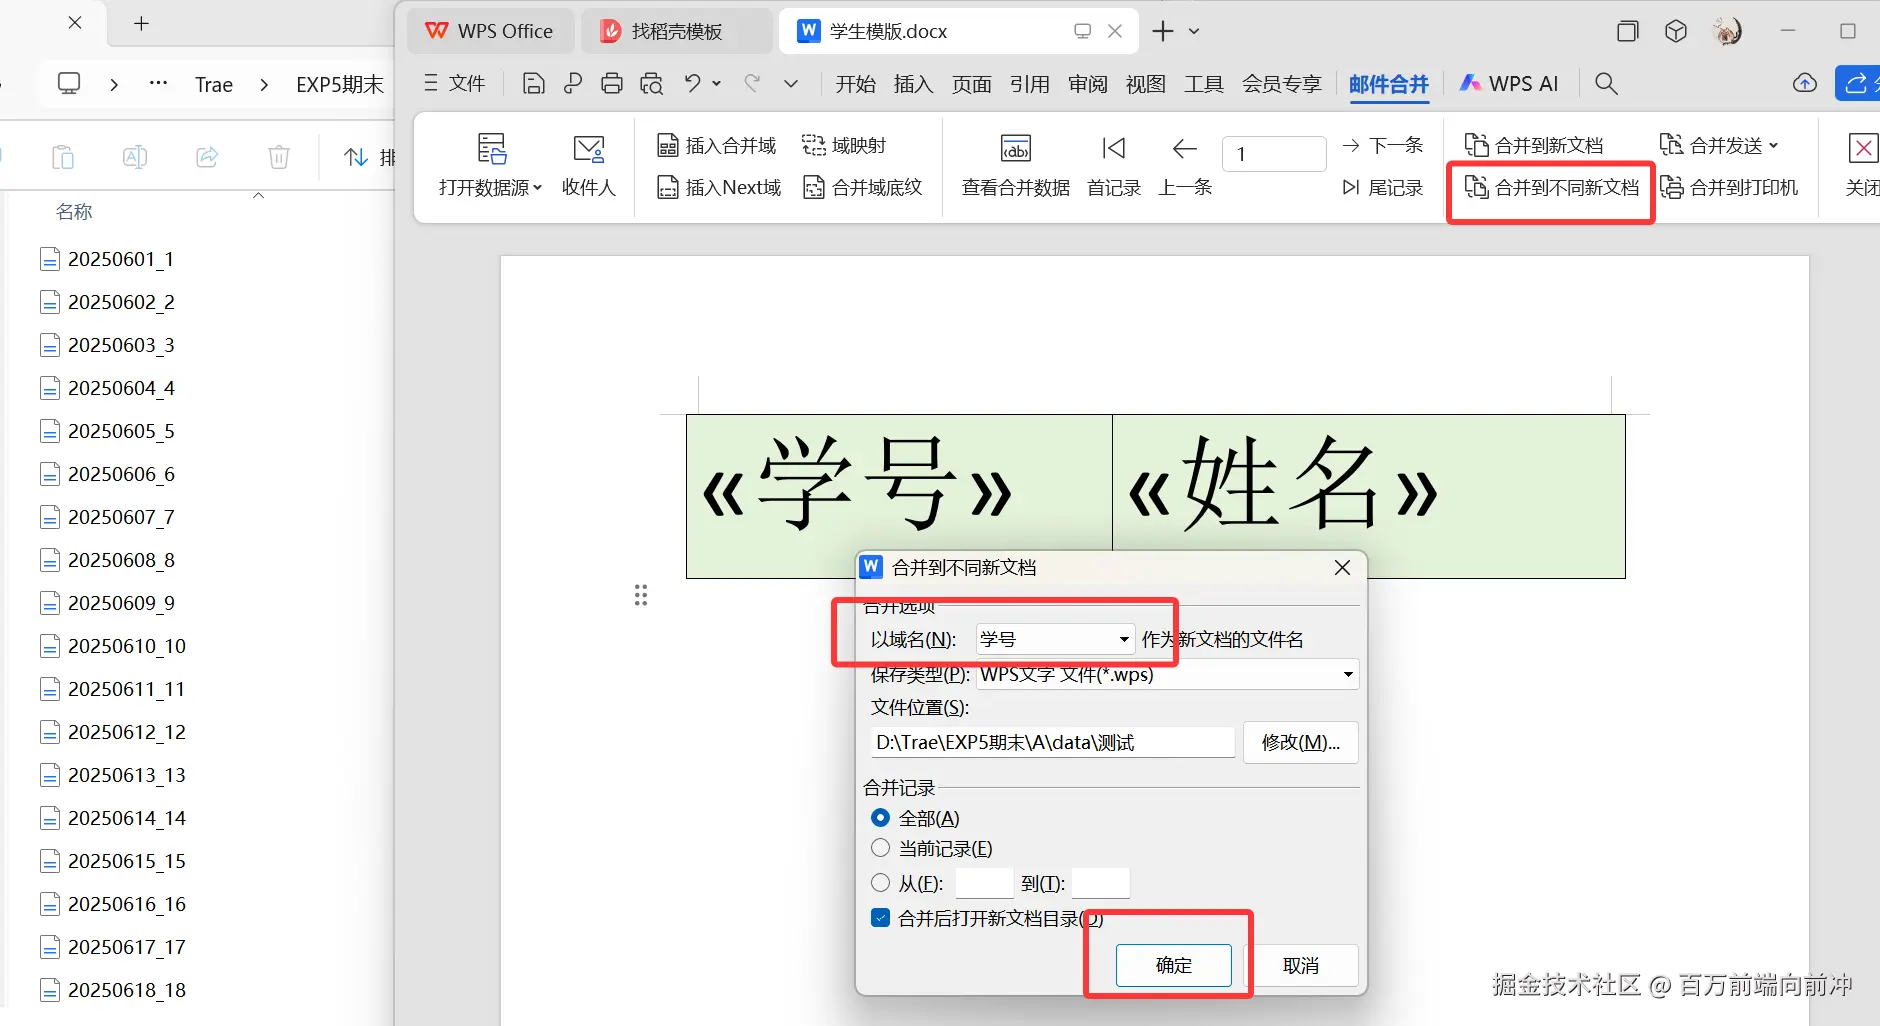Click the record number input field
Viewport: 1880px width, 1026px height.
(1274, 154)
